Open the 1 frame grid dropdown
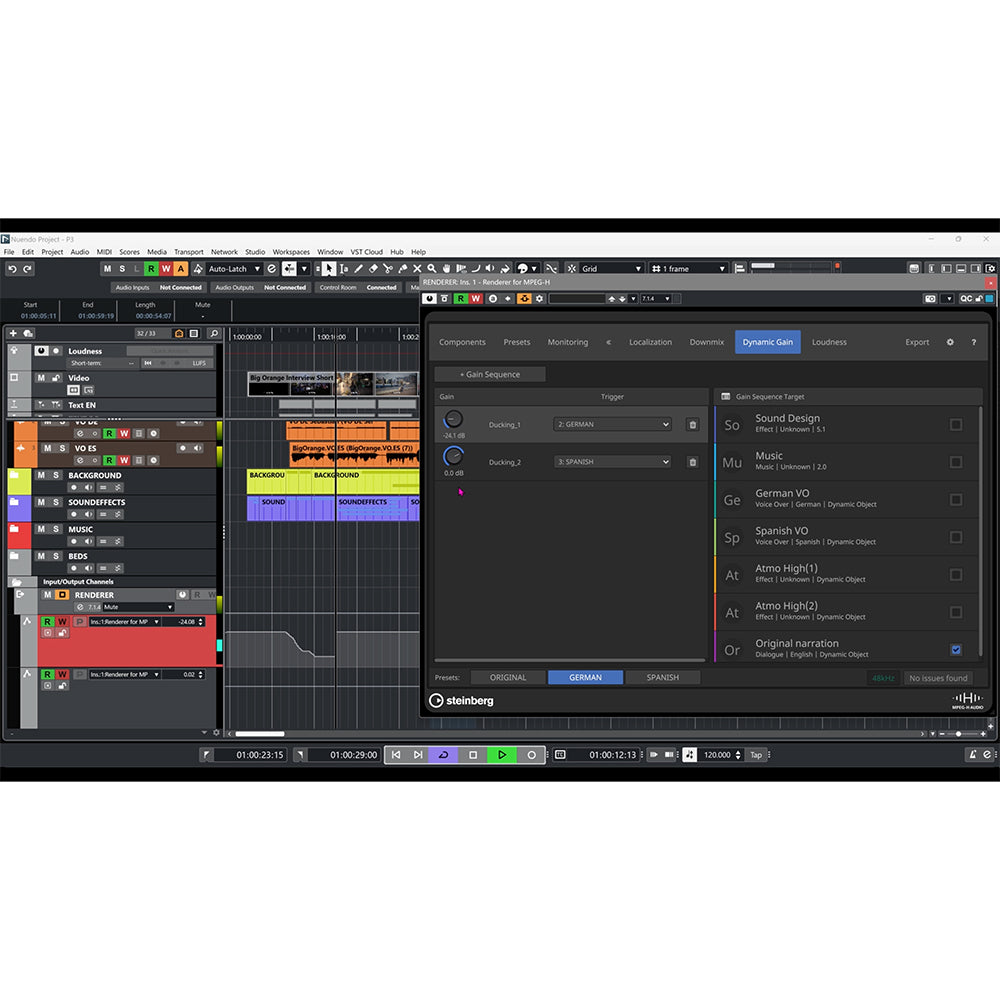 pyautogui.click(x=689, y=268)
